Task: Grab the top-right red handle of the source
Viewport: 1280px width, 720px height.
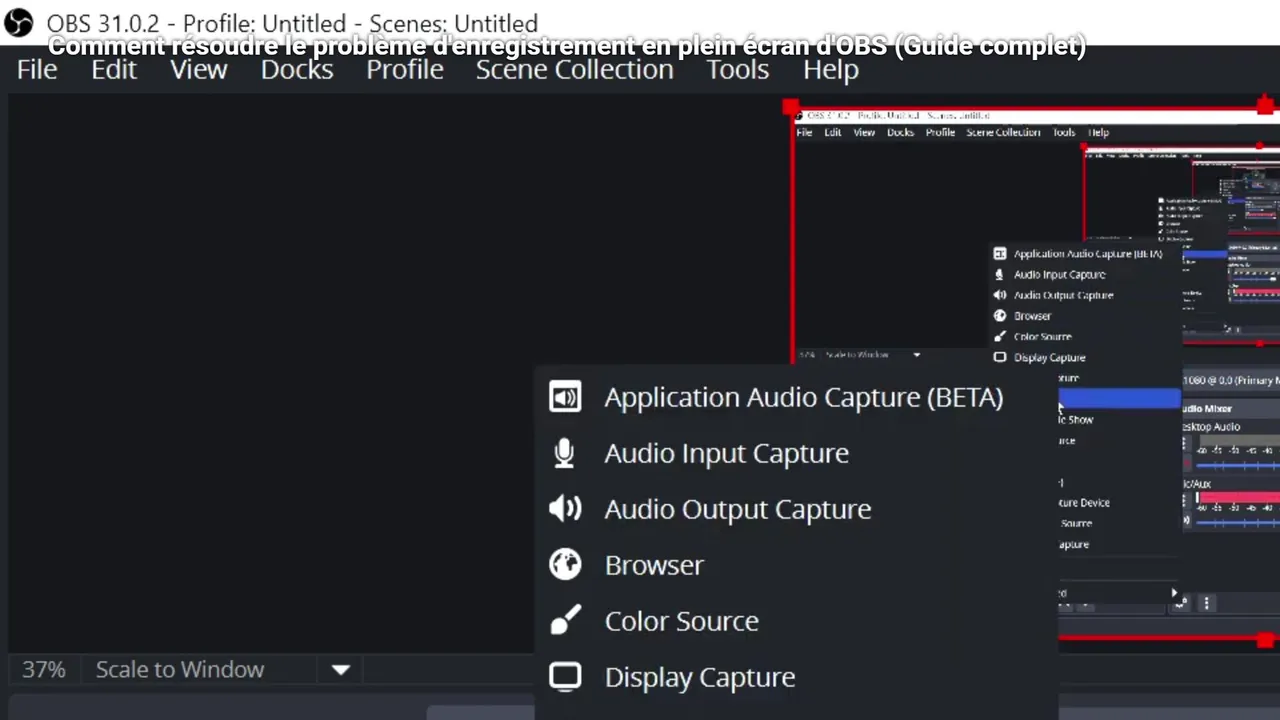Action: (1265, 105)
